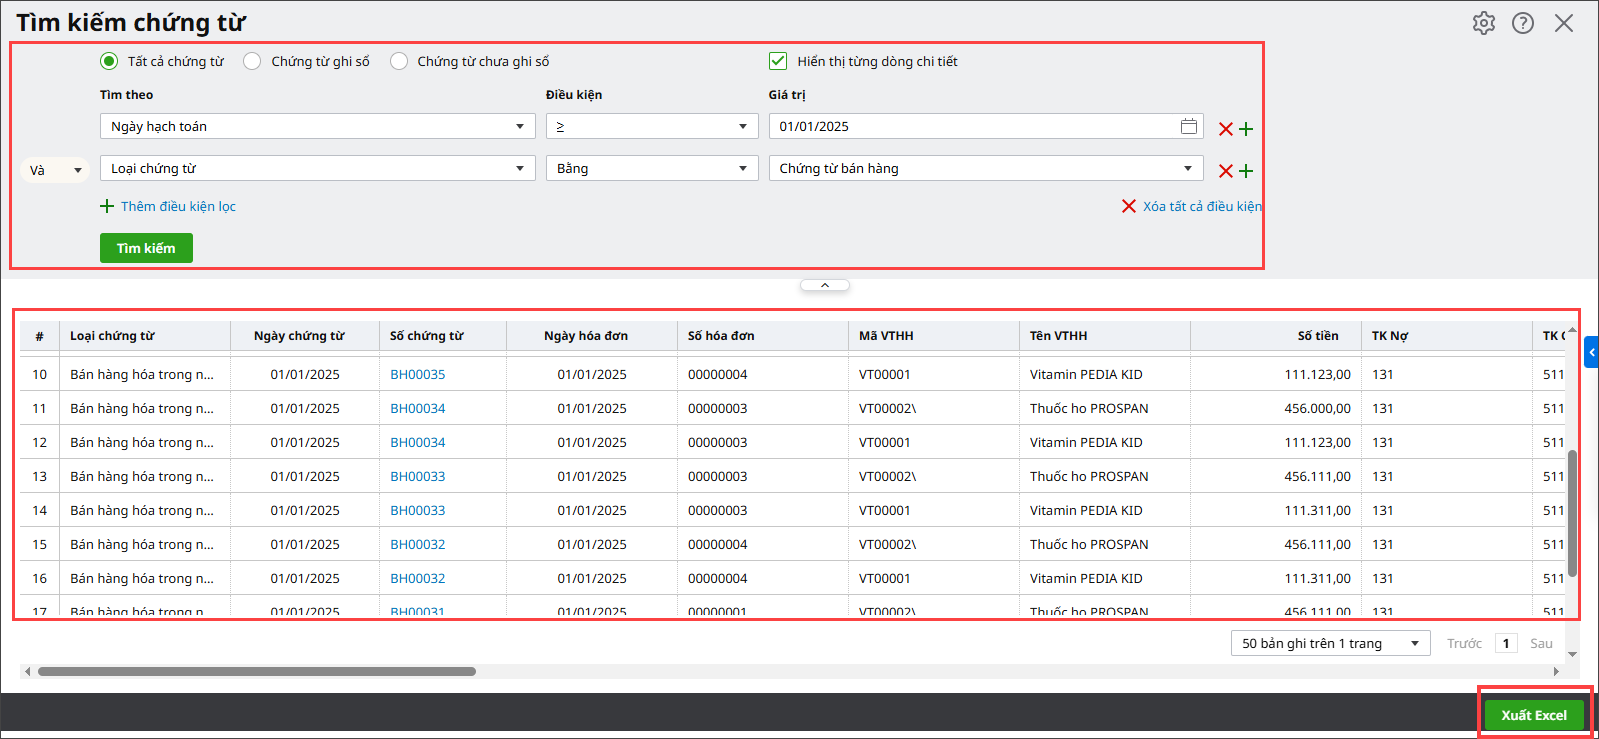1599x739 pixels.
Task: Delete the Loại chứng từ filter row
Action: pos(1225,171)
